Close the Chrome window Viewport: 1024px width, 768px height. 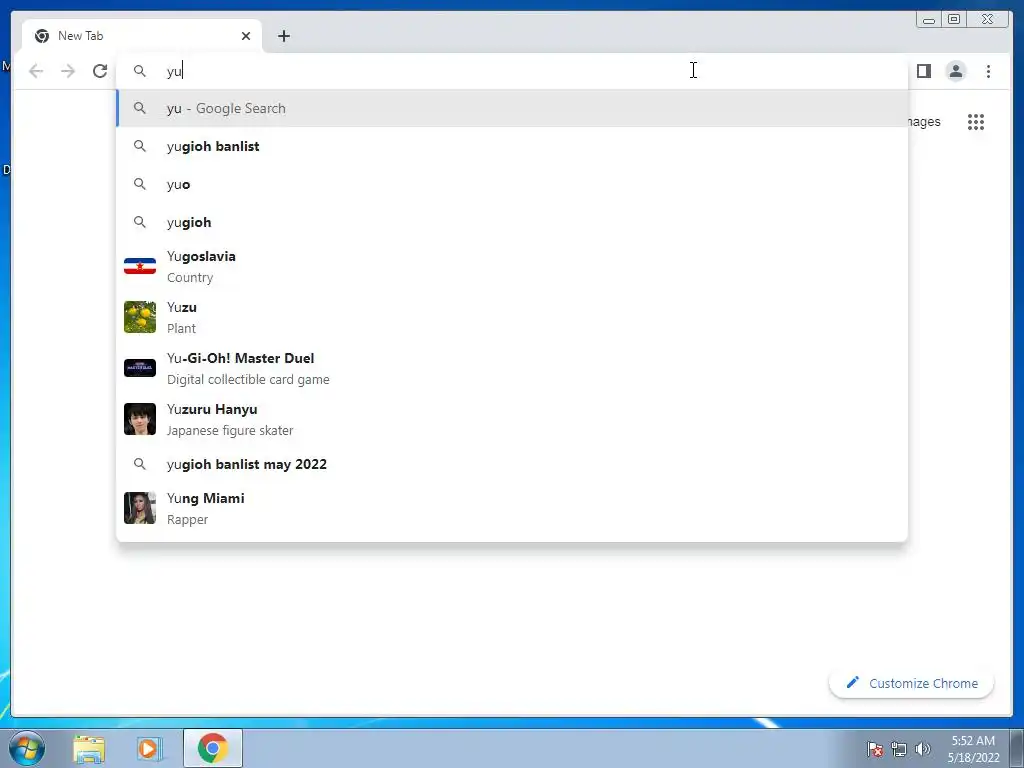coord(988,20)
